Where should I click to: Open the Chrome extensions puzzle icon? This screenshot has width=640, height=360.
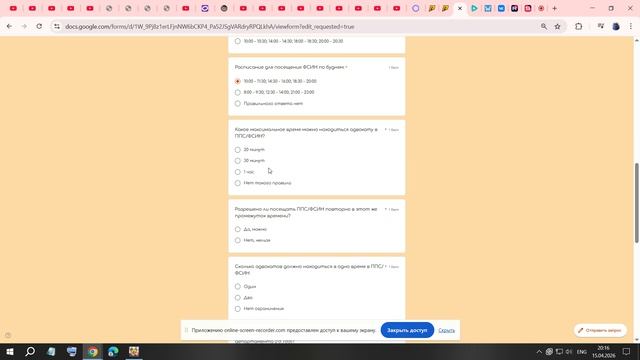point(579,27)
